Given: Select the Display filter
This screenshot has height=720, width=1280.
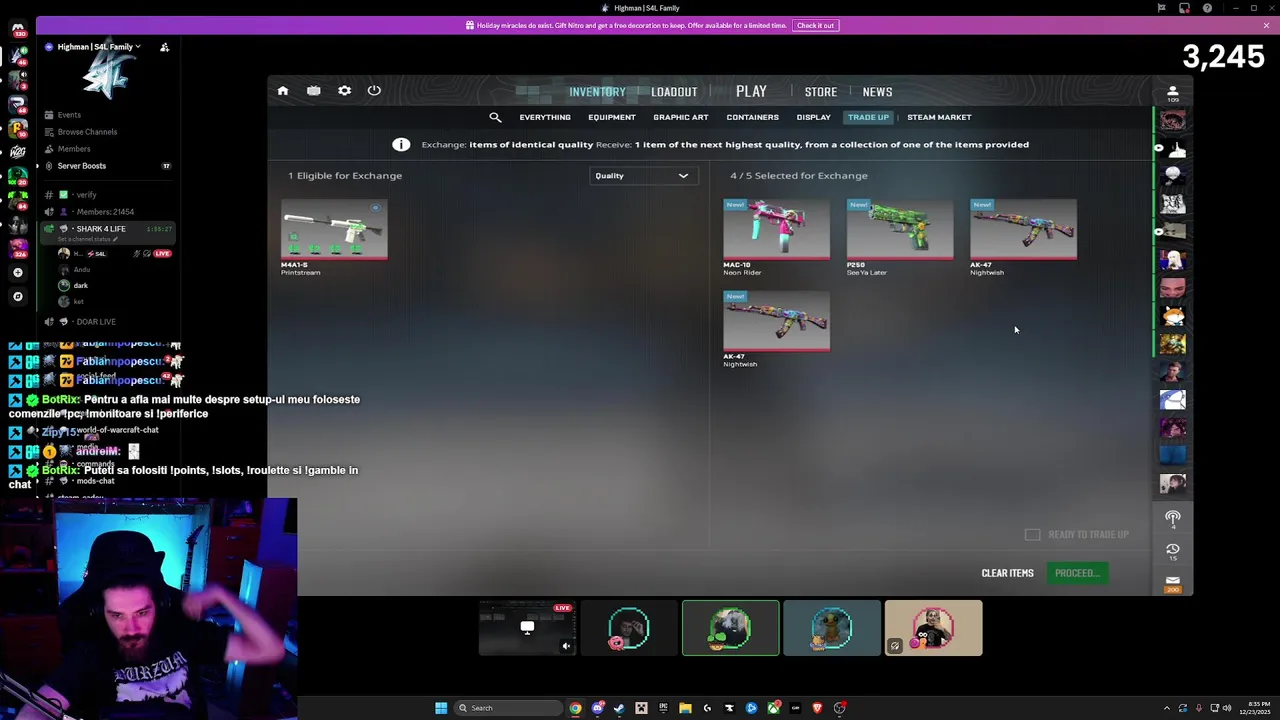Looking at the screenshot, I should [x=814, y=117].
